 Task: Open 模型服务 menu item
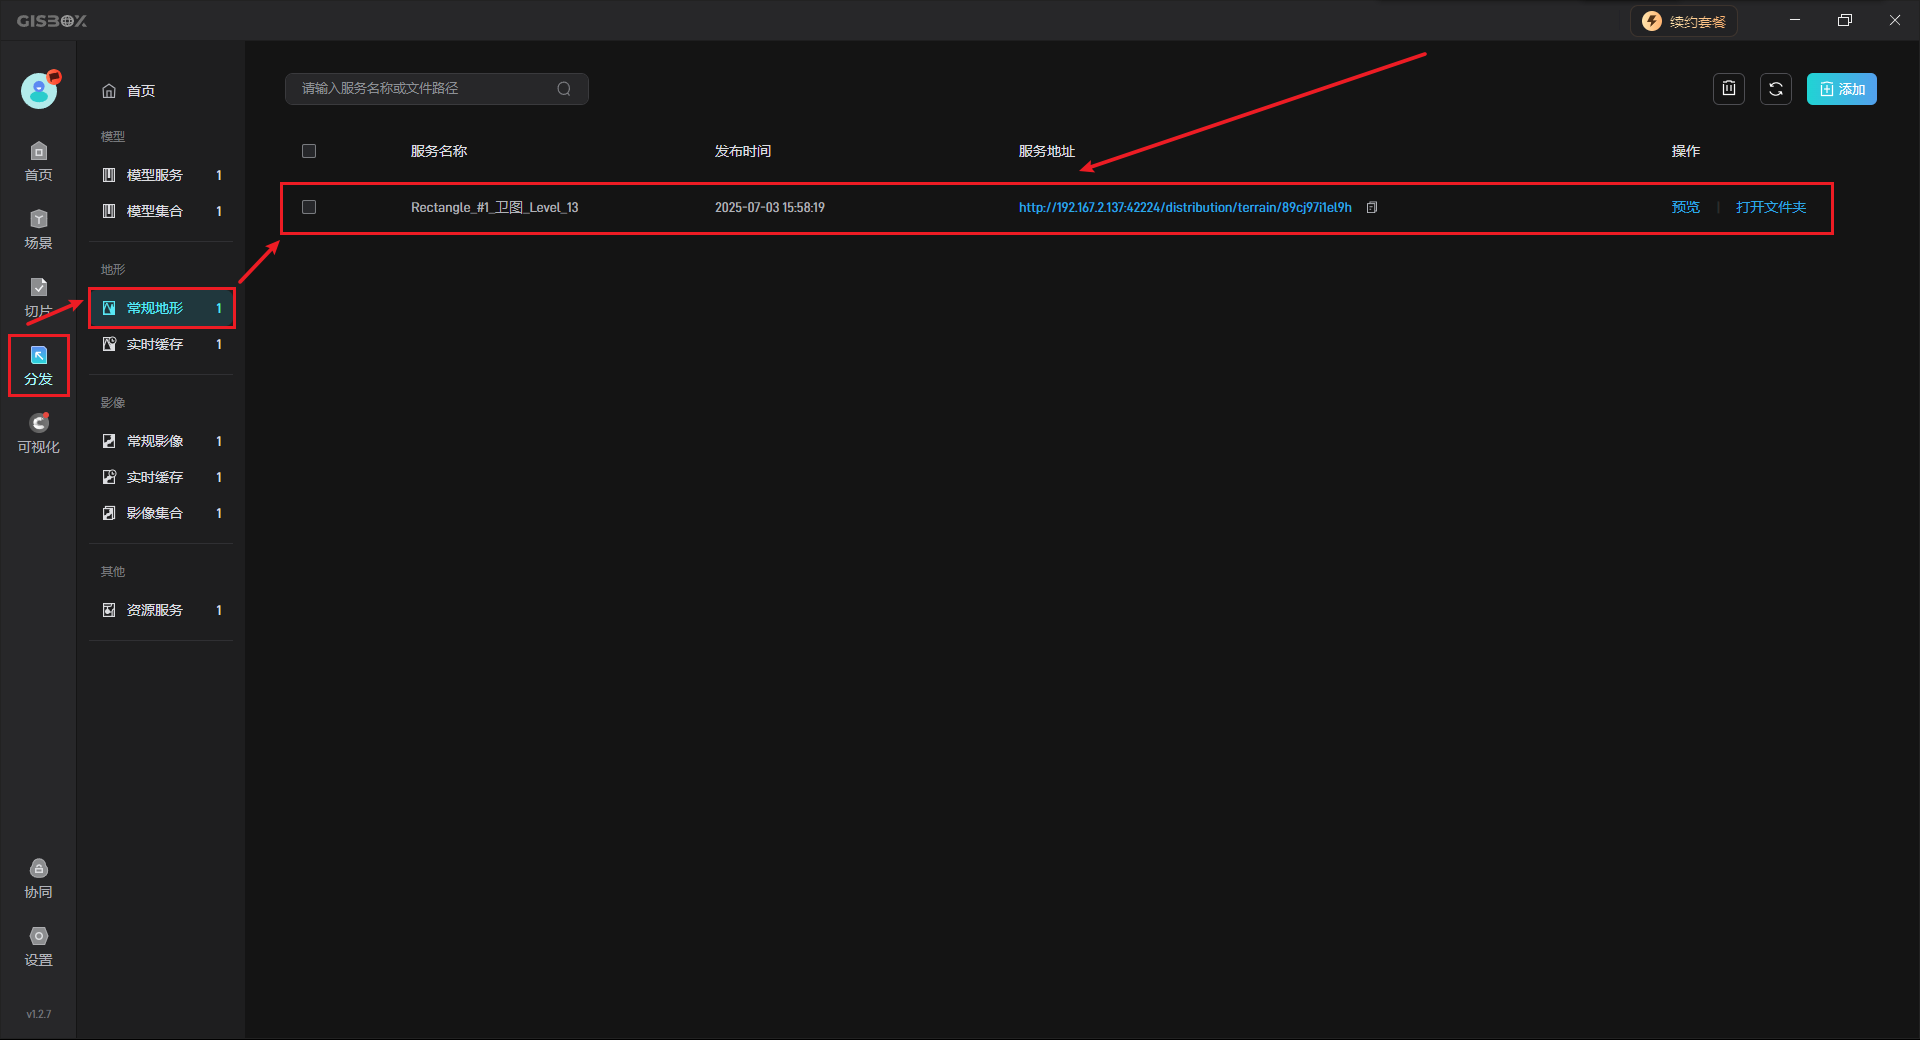[x=162, y=175]
